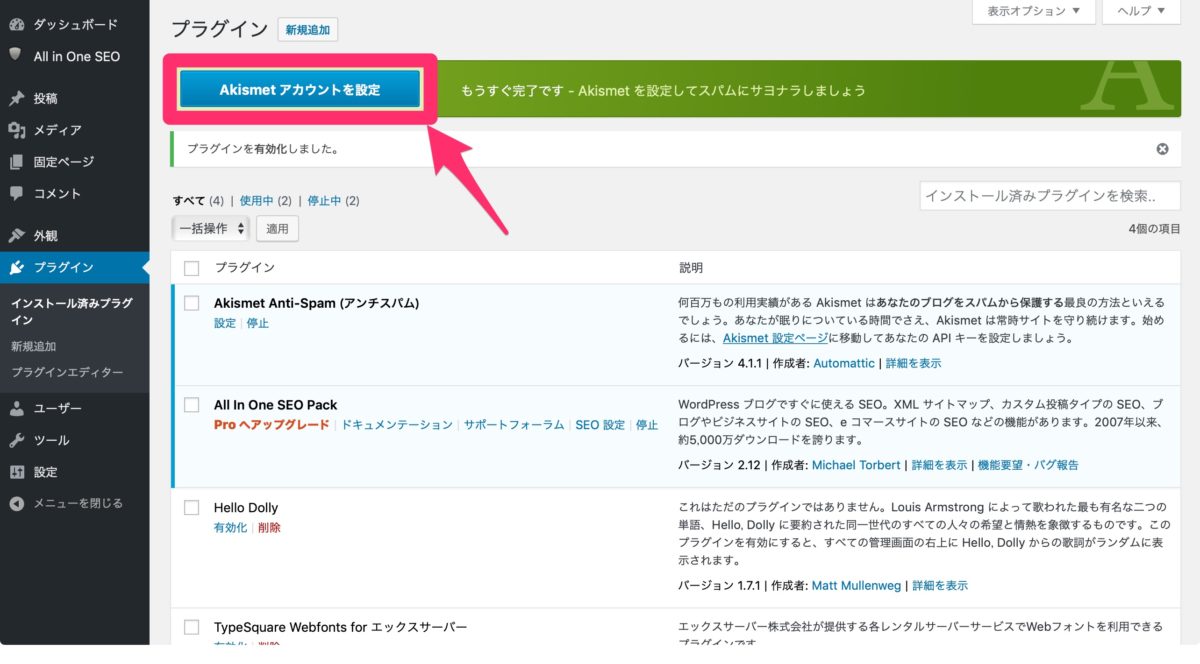Click 有効化 under Hello Dolly
Screen dimensions: 1200x664
coord(230,527)
